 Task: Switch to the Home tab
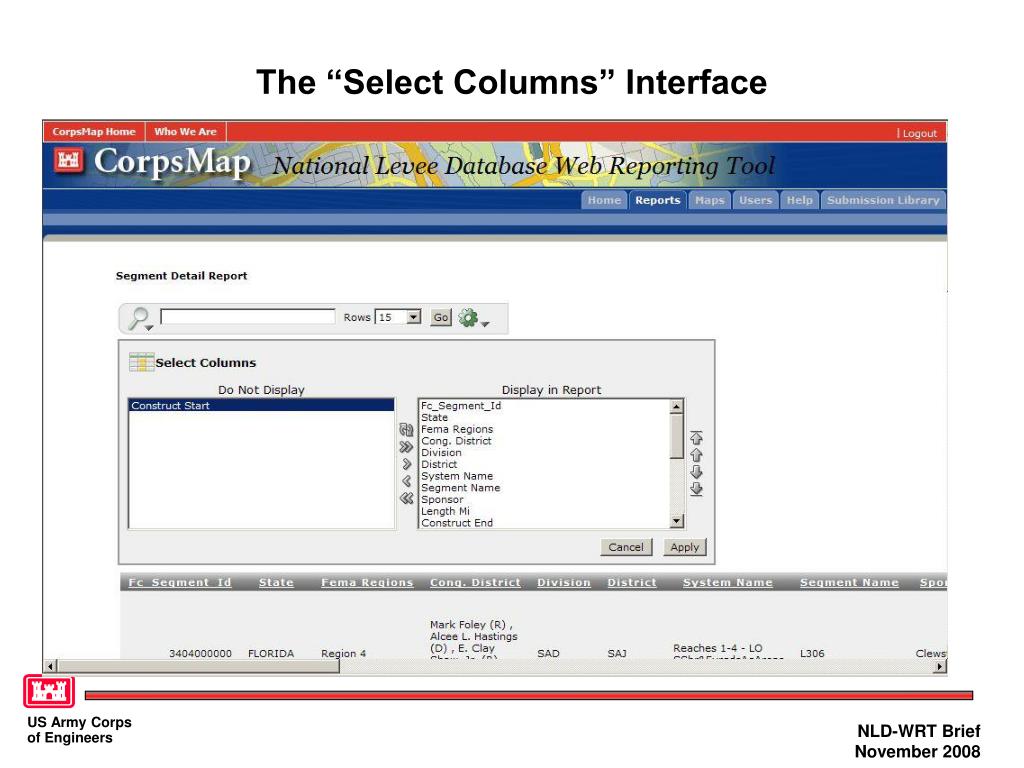coord(604,200)
